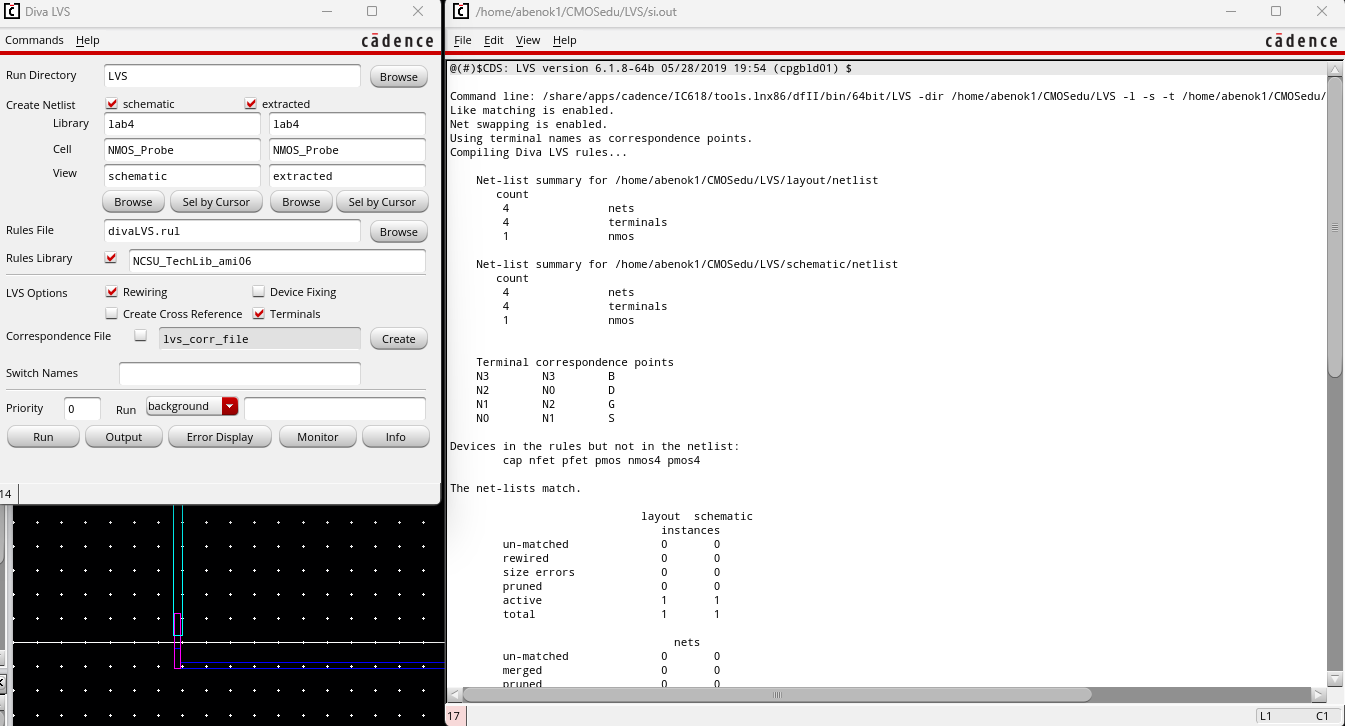Click Cadence logo icon in si.out title bar
The image size is (1345, 726).
459,11
